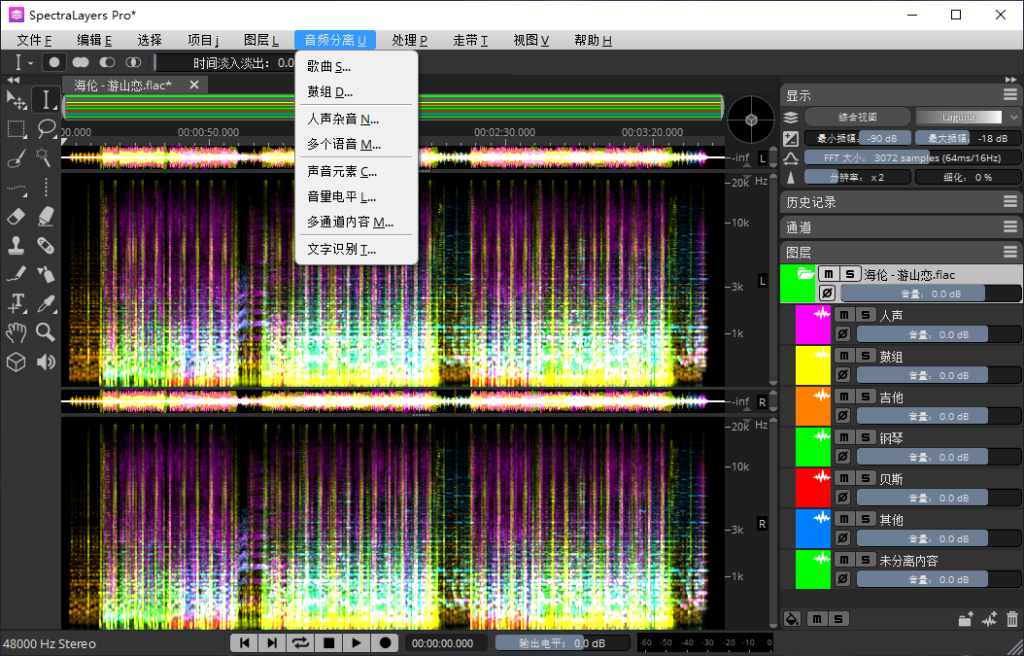
Task: Select the move/transform arrow tool
Action: tap(16, 100)
